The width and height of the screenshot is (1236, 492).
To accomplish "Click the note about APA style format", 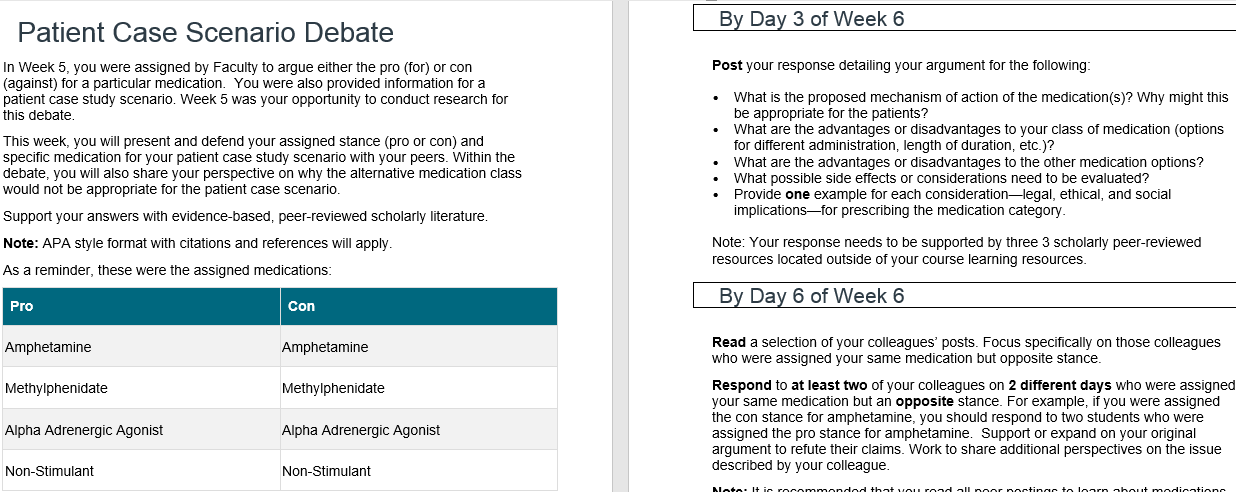I will tap(198, 243).
